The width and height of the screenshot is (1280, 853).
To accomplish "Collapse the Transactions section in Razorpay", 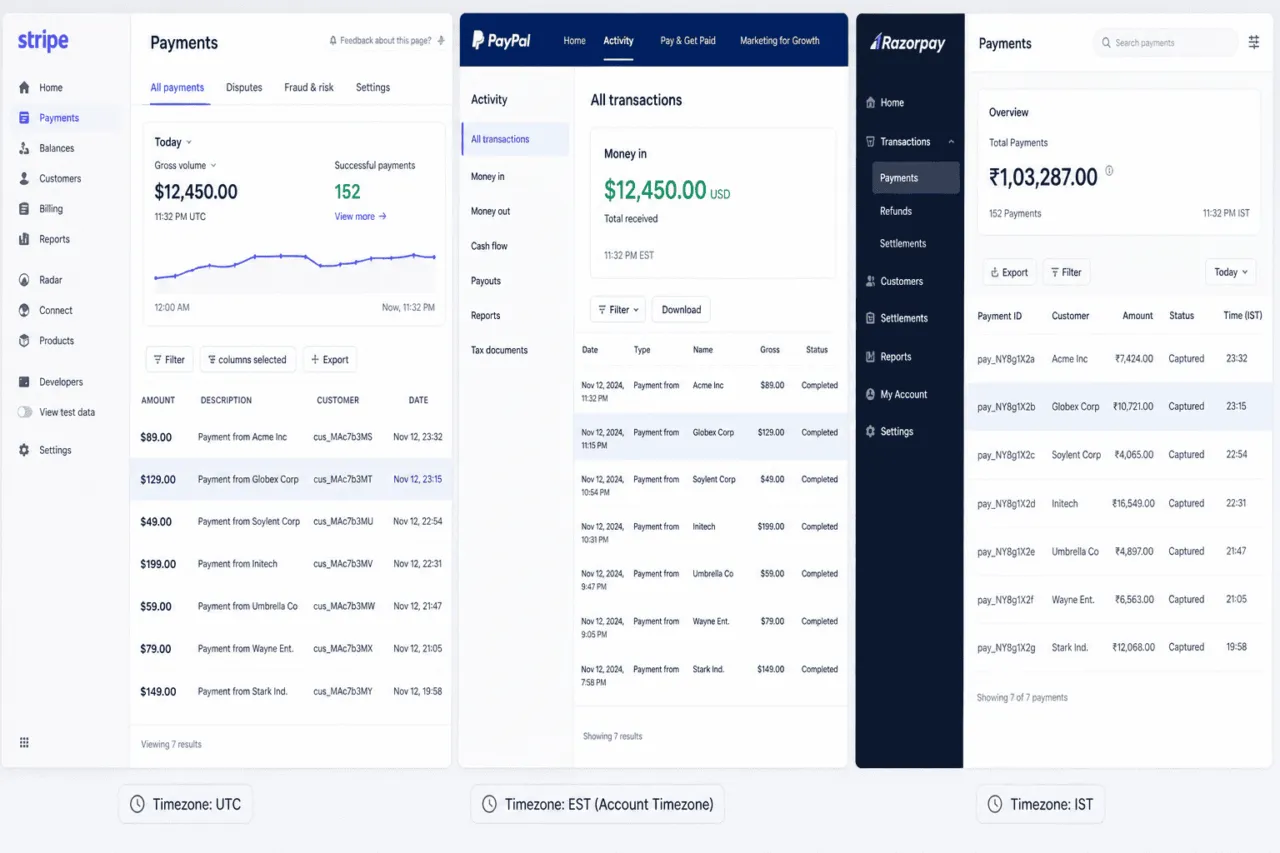I will tap(951, 142).
